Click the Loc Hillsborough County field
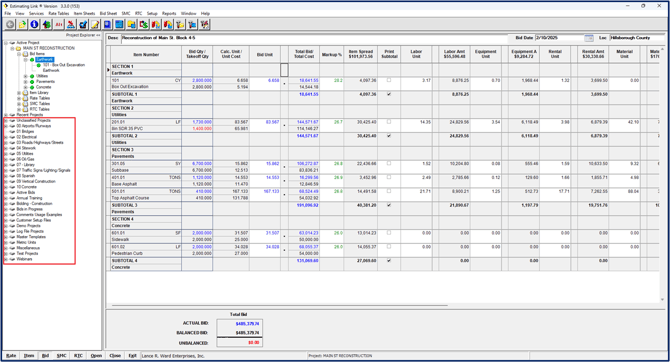 (x=637, y=38)
